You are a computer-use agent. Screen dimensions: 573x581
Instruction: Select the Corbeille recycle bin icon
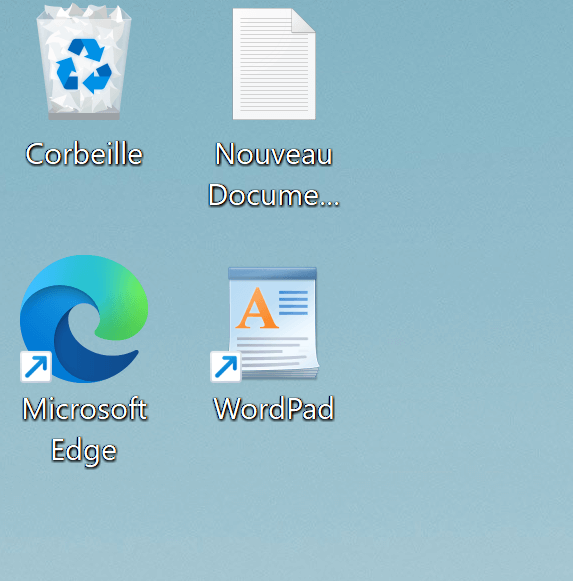pos(84,62)
